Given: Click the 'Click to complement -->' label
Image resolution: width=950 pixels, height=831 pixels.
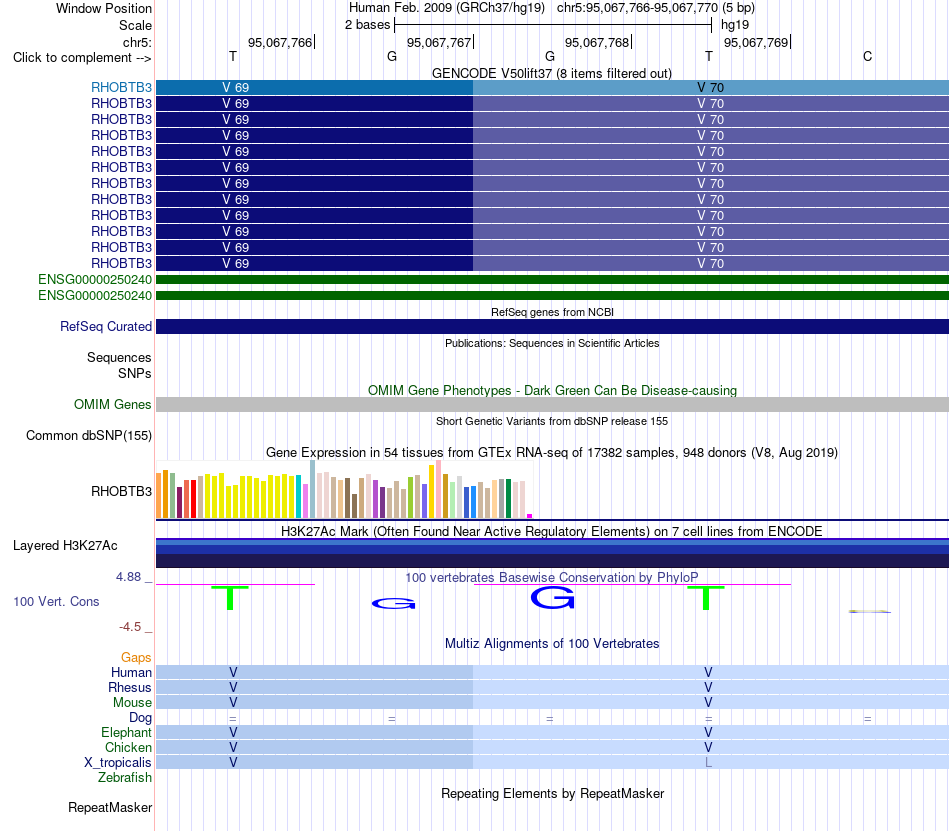Looking at the screenshot, I should 82,58.
